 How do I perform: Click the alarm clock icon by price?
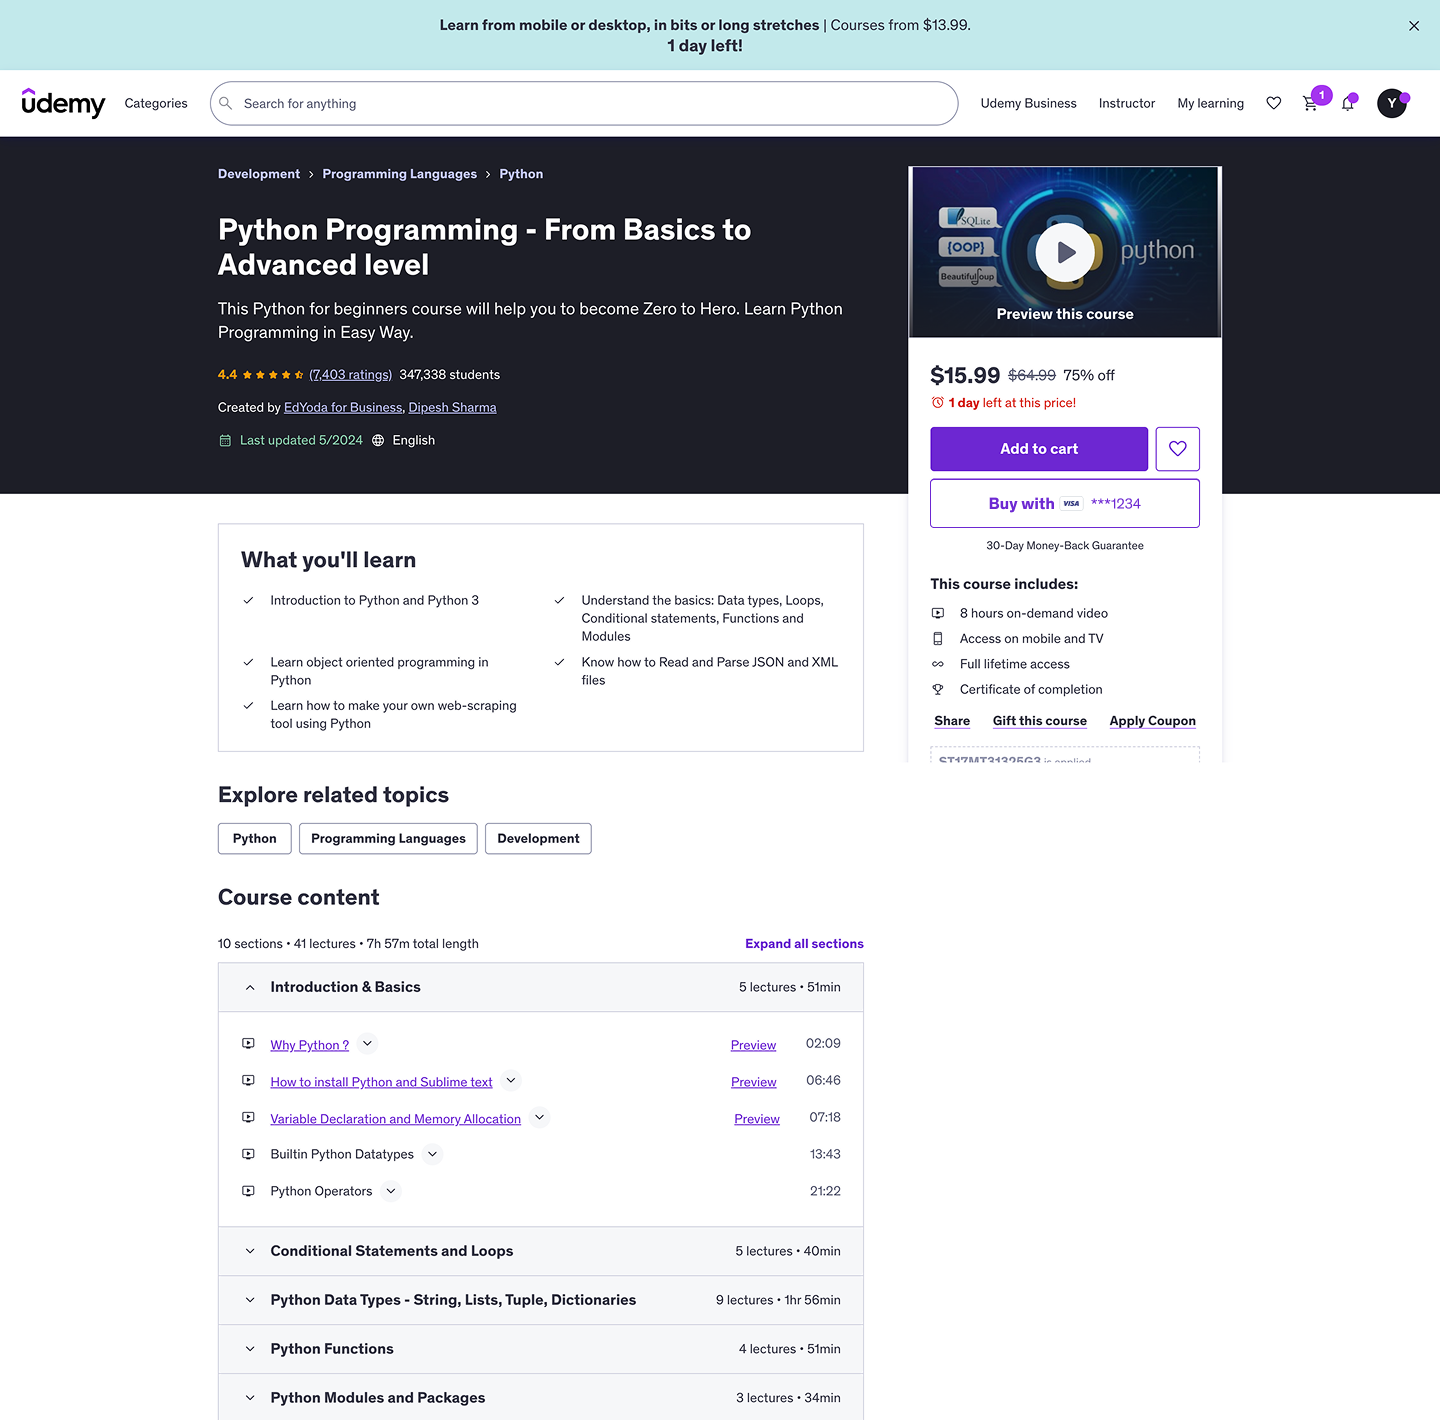pyautogui.click(x=938, y=403)
